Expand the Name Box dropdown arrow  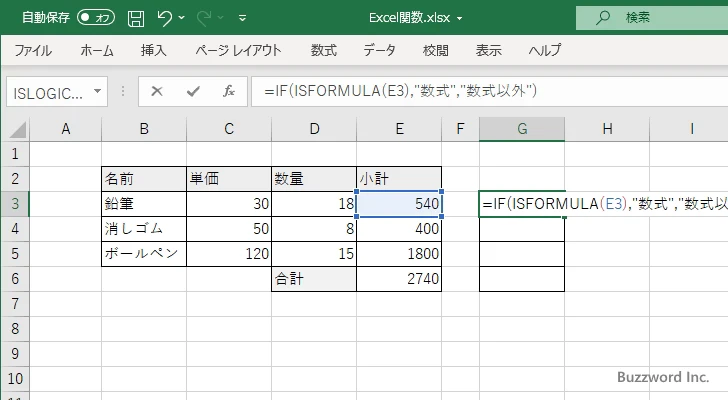point(98,91)
